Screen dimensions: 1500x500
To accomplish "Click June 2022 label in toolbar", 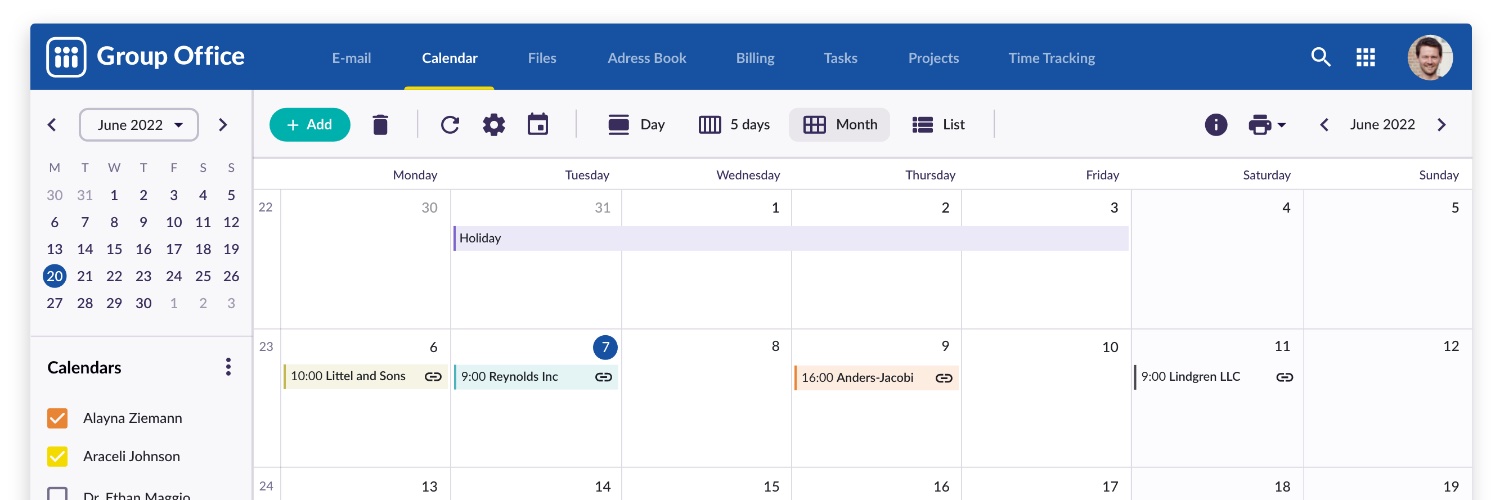I will click(1382, 125).
